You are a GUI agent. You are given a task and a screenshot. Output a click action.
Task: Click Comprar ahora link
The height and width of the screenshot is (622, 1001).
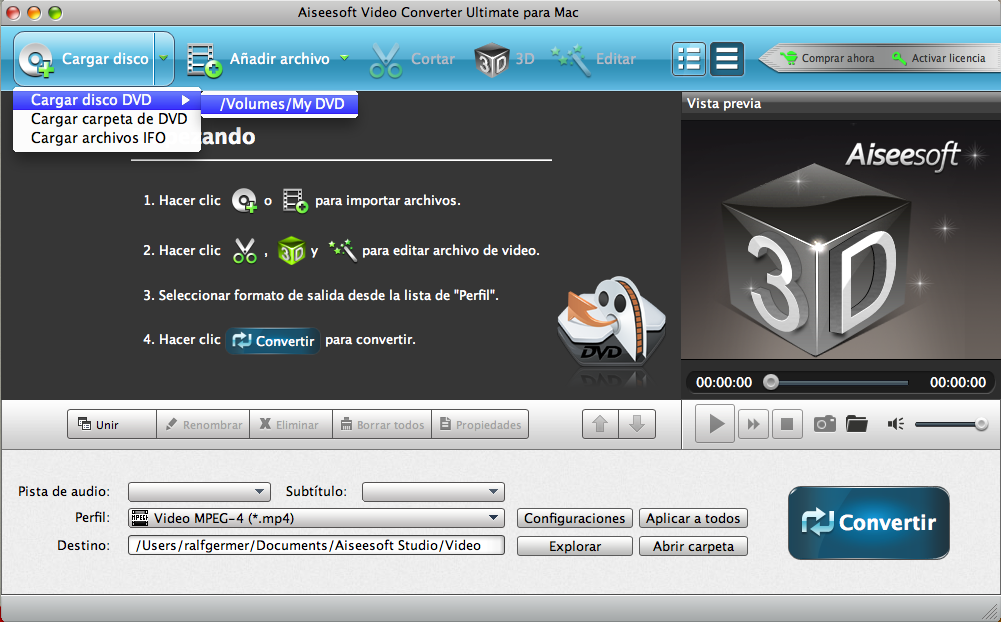[x=827, y=58]
